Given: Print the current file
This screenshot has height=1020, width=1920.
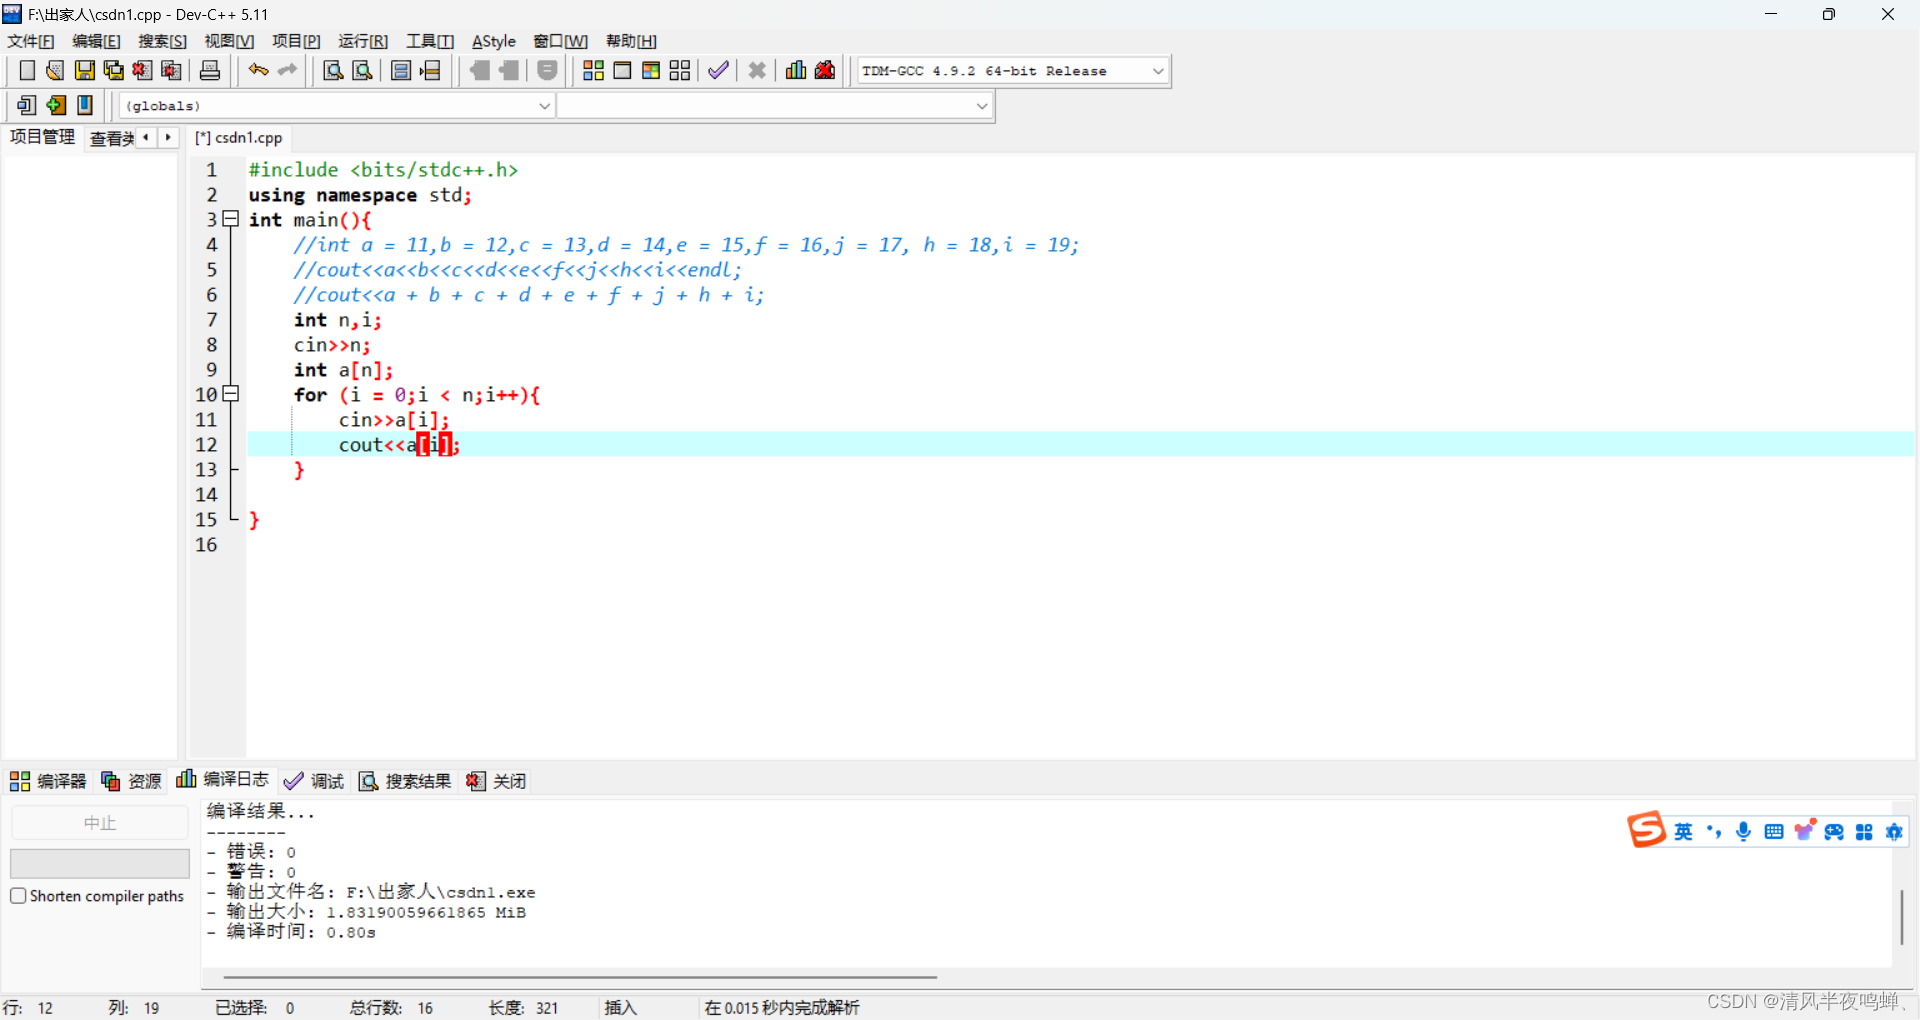Looking at the screenshot, I should click(210, 70).
